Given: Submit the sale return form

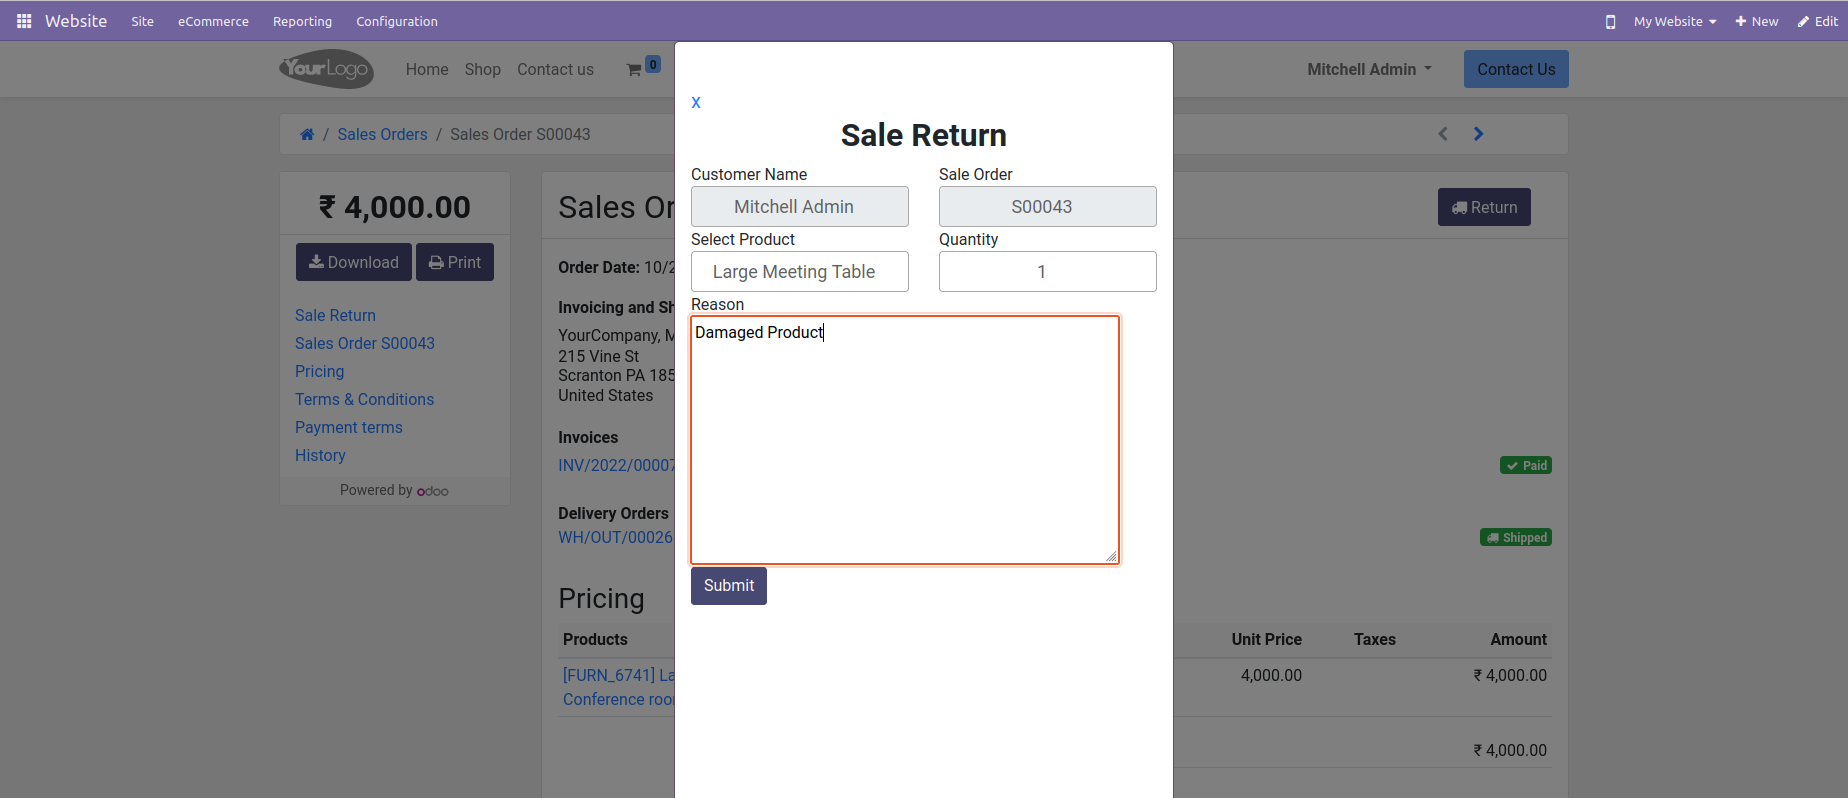Looking at the screenshot, I should [x=729, y=586].
